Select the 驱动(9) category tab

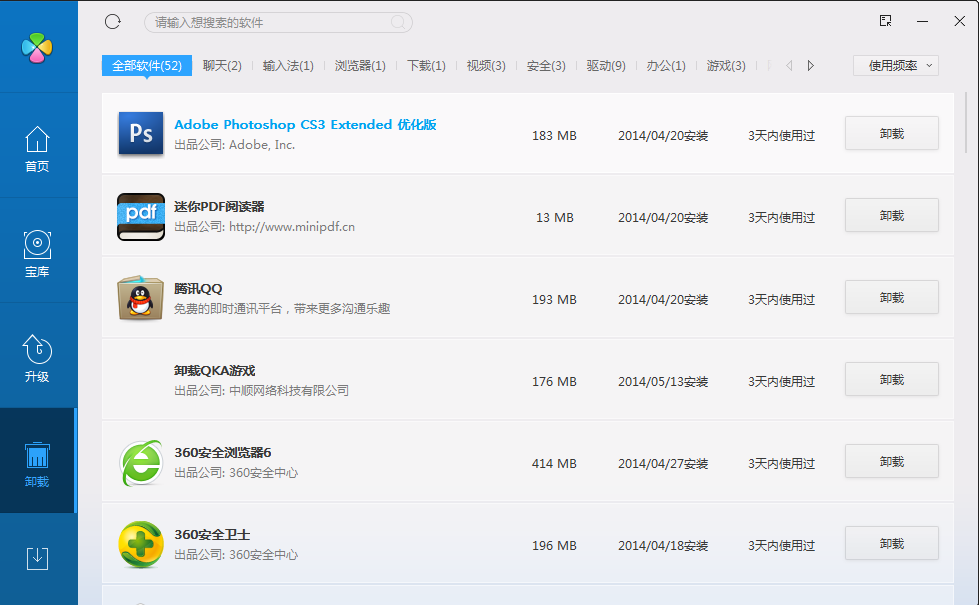click(x=606, y=66)
